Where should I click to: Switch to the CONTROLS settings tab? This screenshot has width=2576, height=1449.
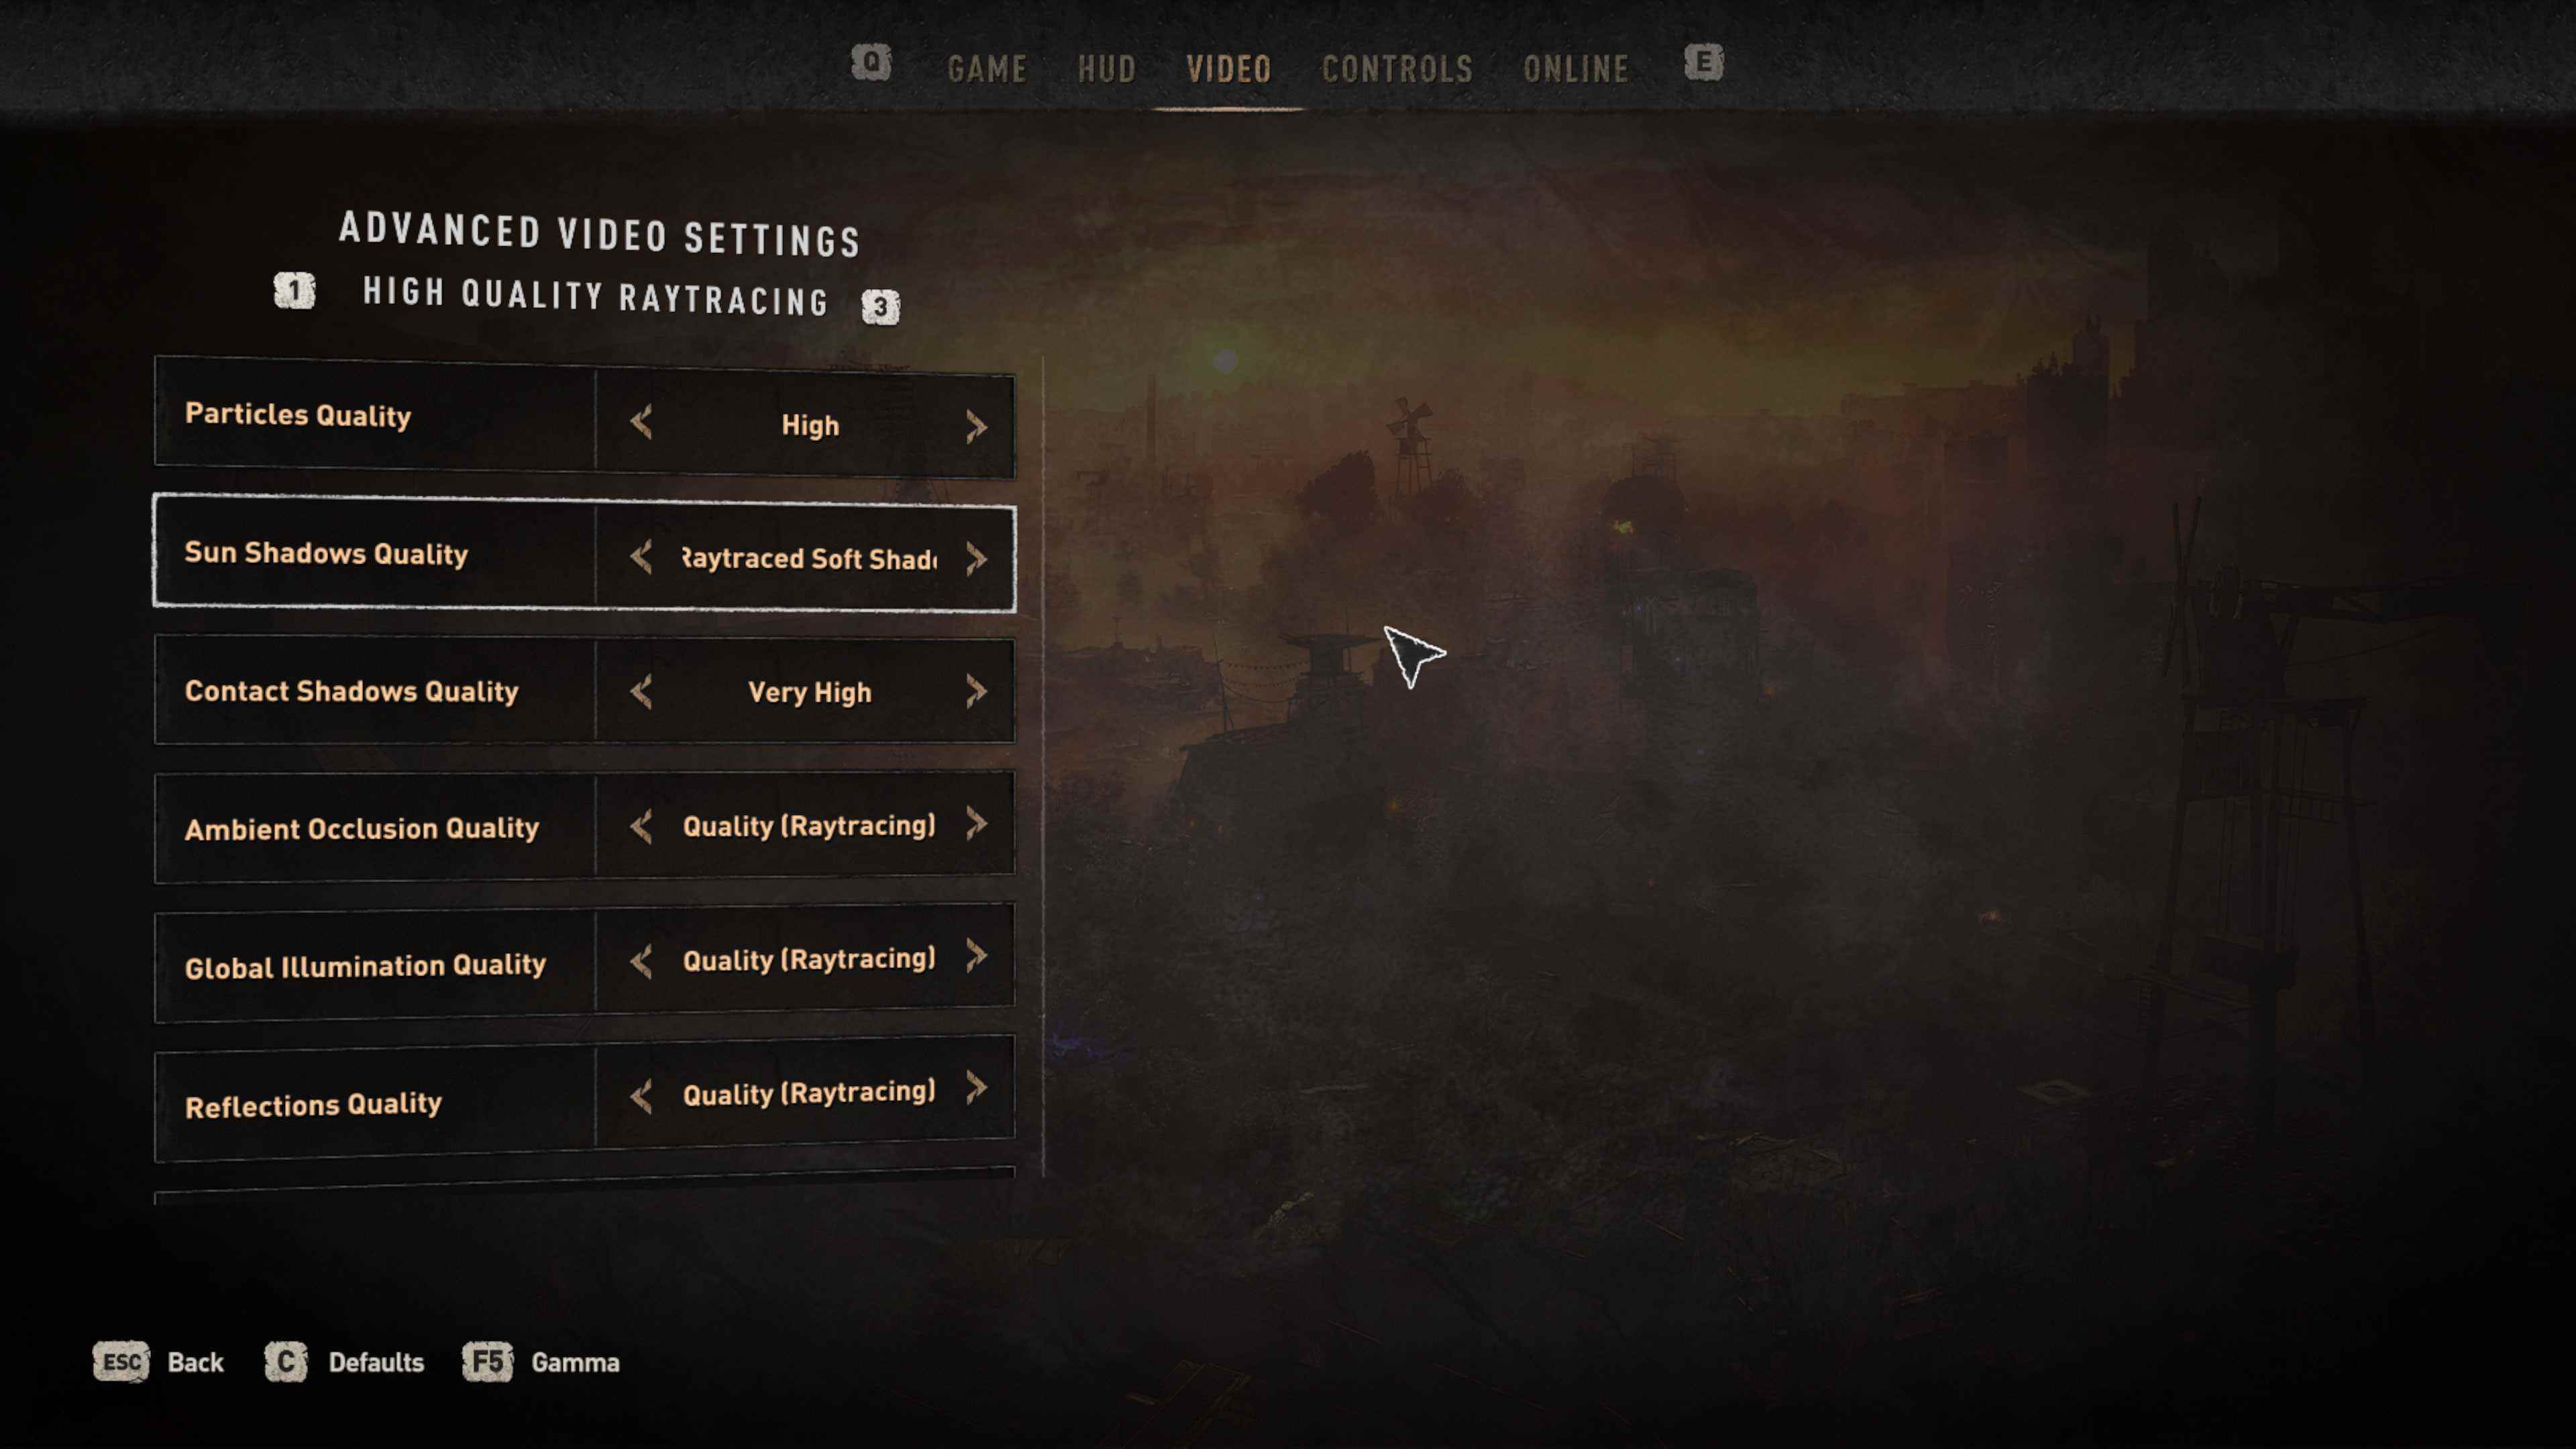1396,67
